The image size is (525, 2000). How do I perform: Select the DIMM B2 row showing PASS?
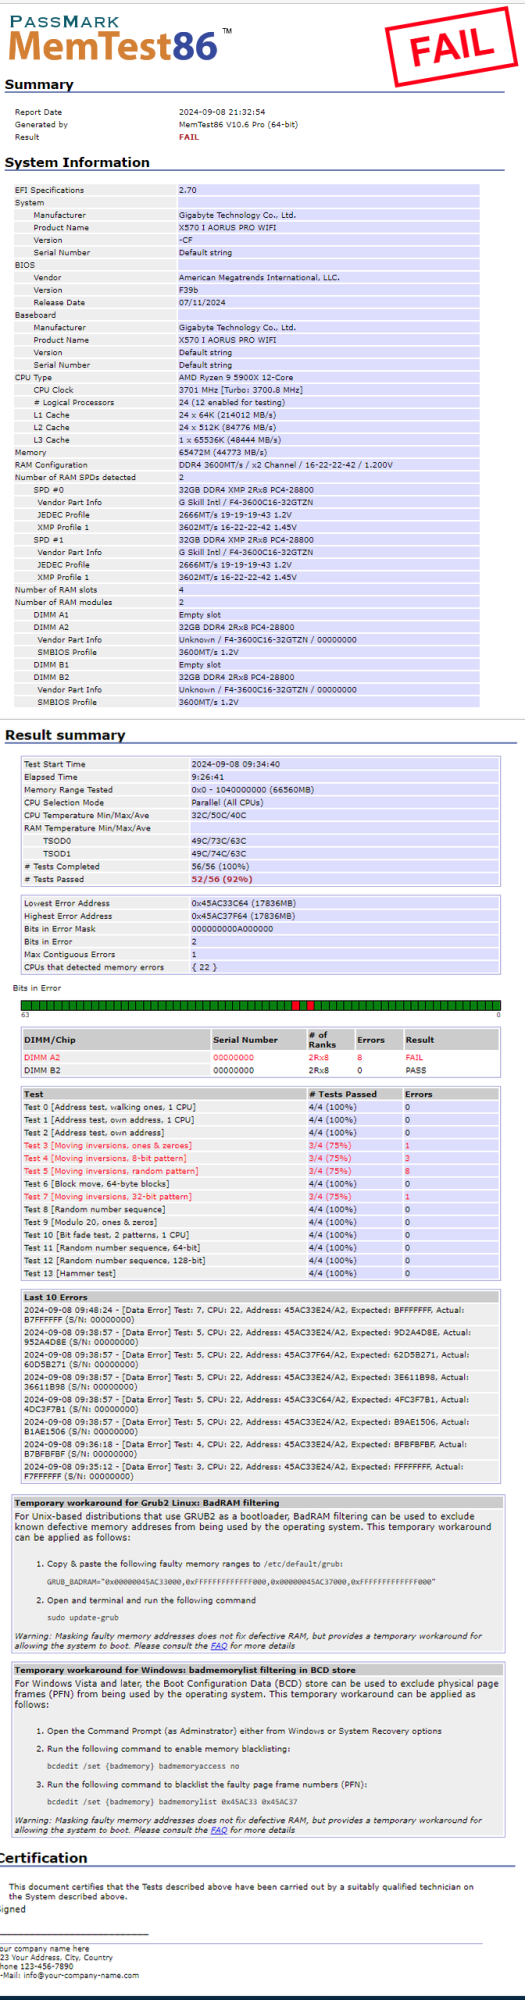click(261, 1070)
